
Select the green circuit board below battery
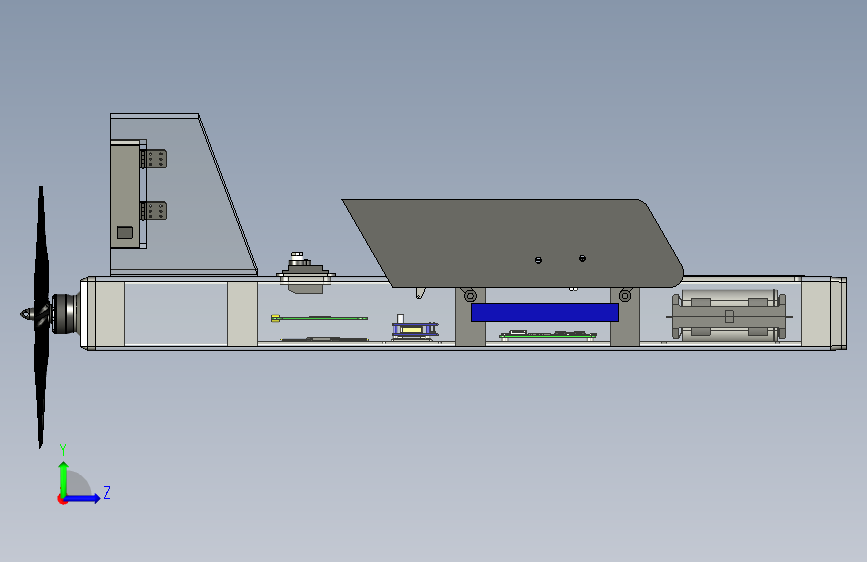(547, 335)
